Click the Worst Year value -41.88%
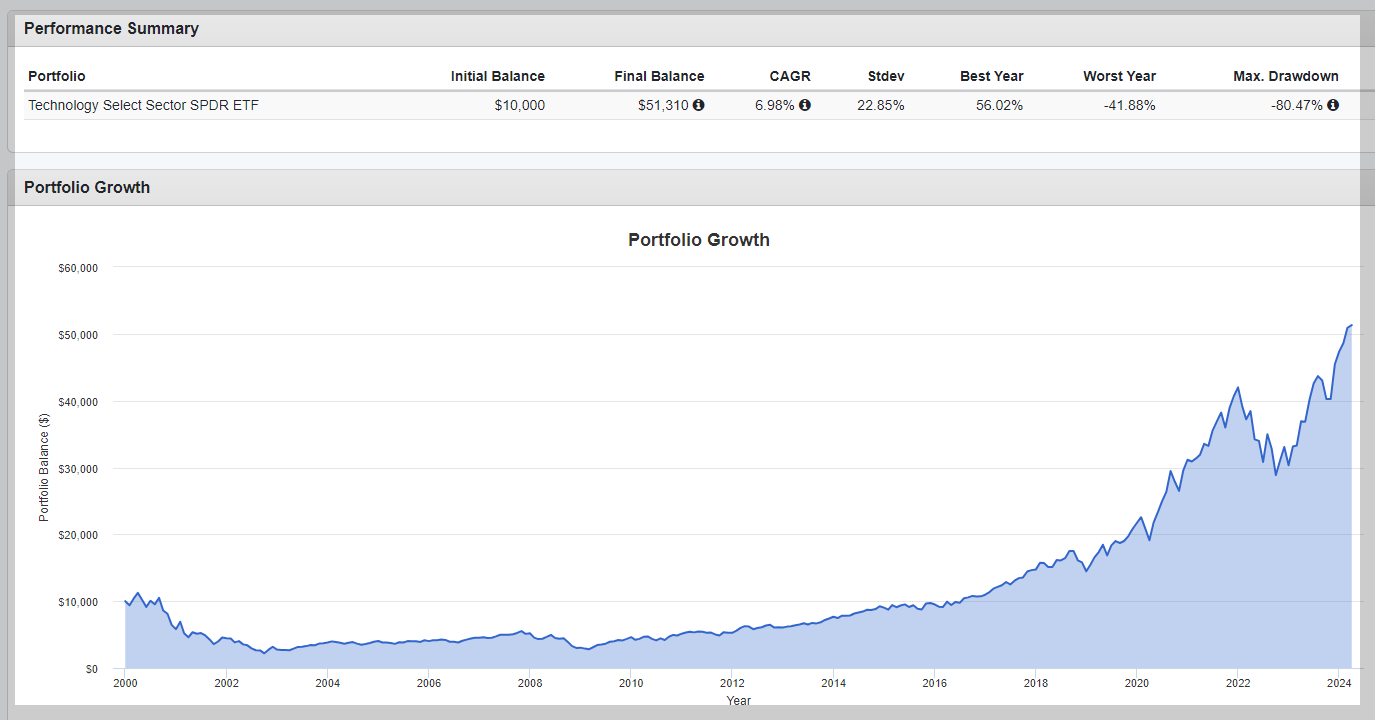Image resolution: width=1375 pixels, height=720 pixels. click(1129, 105)
